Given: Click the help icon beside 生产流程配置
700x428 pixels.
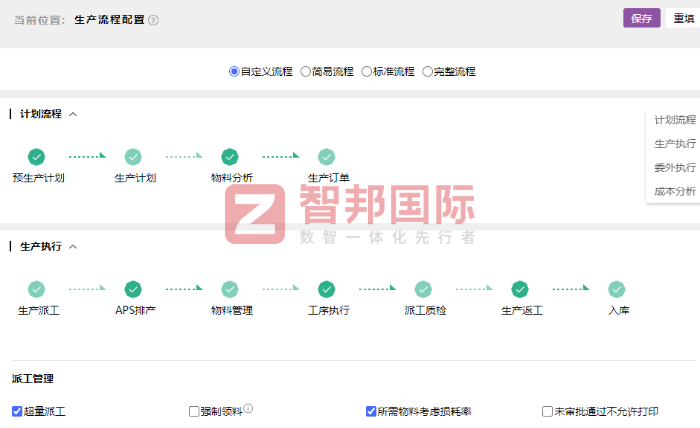Looking at the screenshot, I should click(153, 20).
